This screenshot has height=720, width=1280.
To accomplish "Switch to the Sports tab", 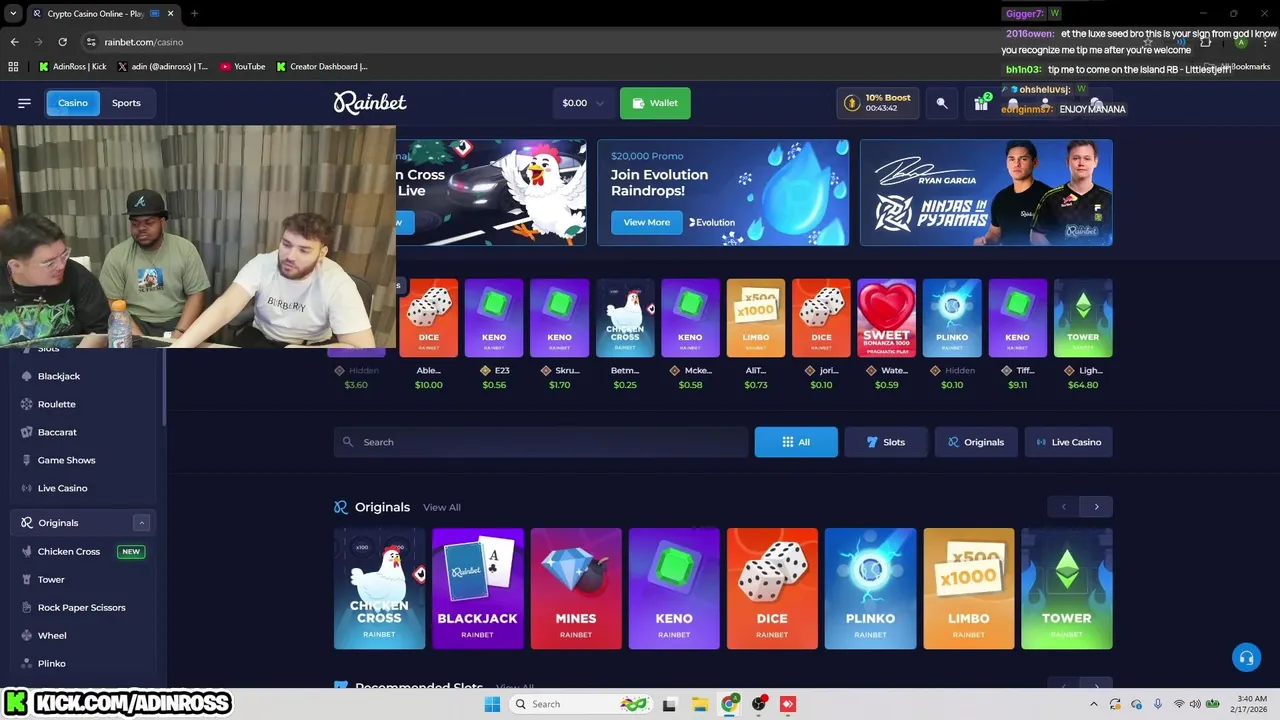I will tap(126, 103).
